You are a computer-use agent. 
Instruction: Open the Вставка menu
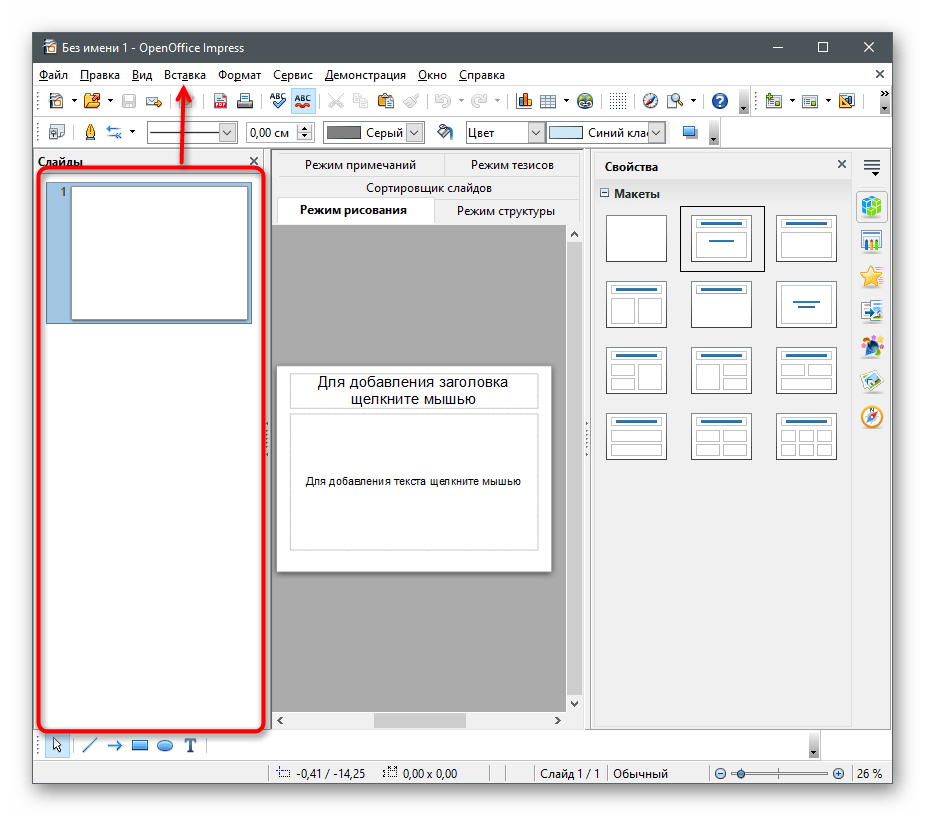[185, 75]
